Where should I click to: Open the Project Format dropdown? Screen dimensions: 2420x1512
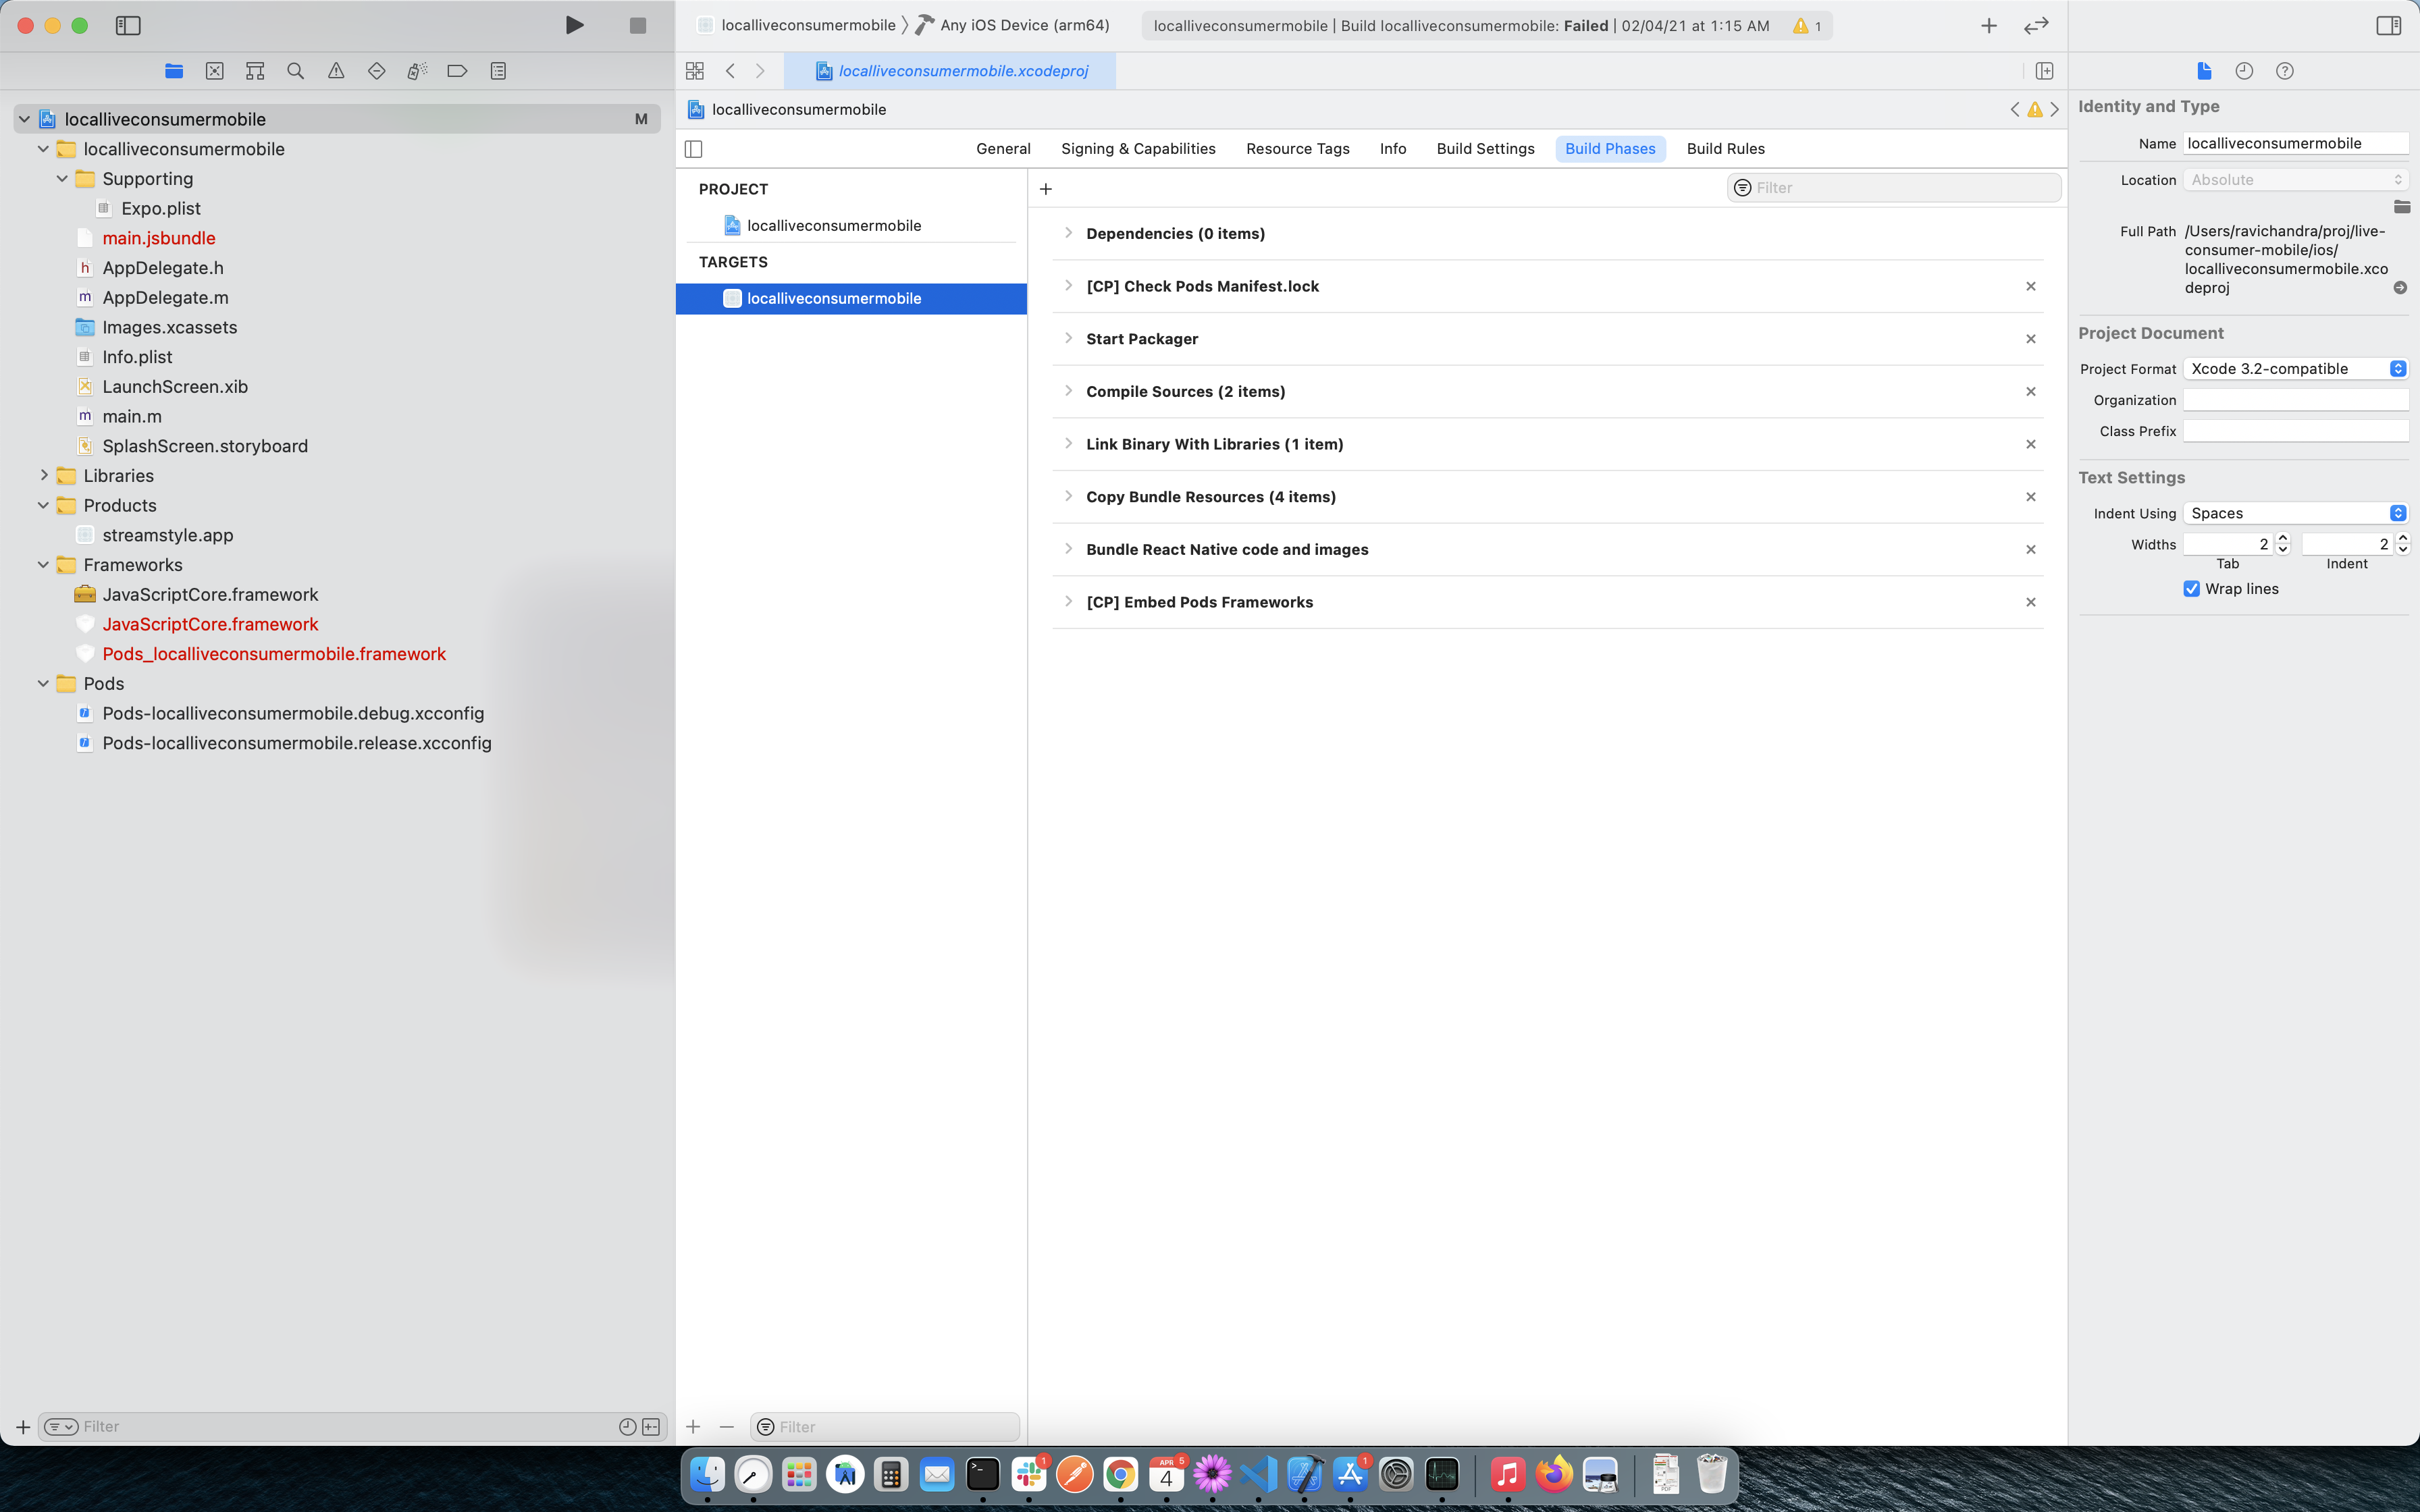(x=2296, y=368)
